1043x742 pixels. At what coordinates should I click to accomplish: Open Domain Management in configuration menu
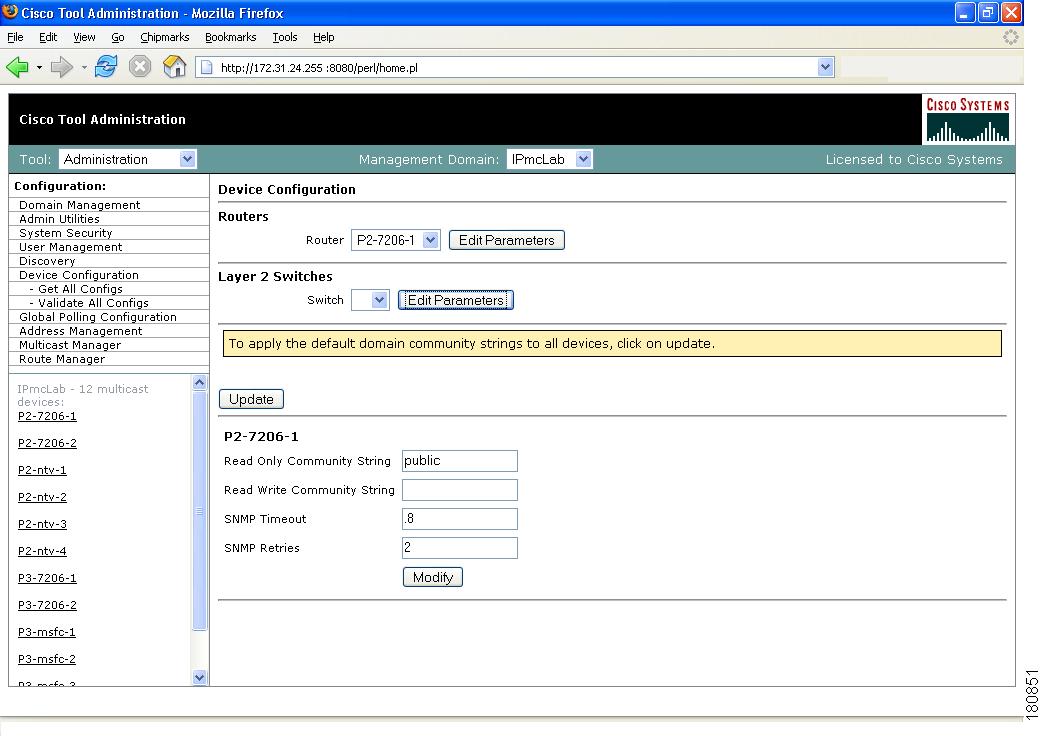tap(79, 205)
